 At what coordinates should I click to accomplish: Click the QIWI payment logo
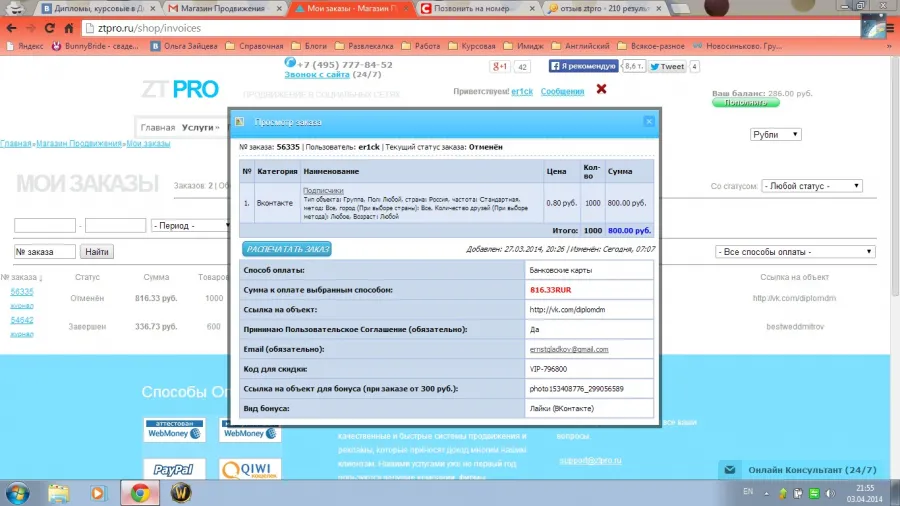click(x=250, y=469)
